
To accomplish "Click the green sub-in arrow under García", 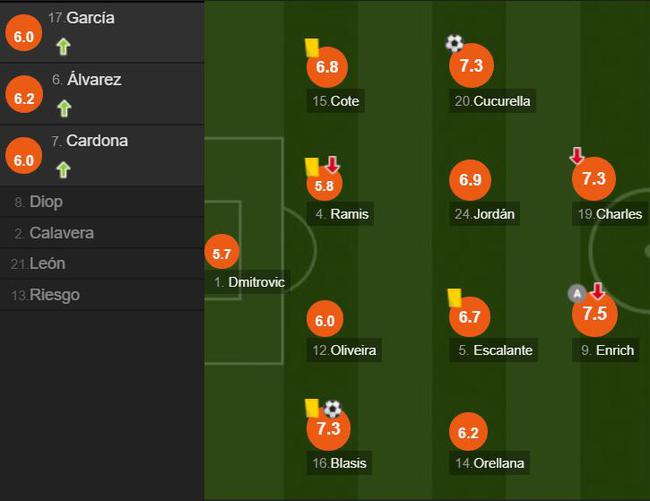I will [63, 46].
